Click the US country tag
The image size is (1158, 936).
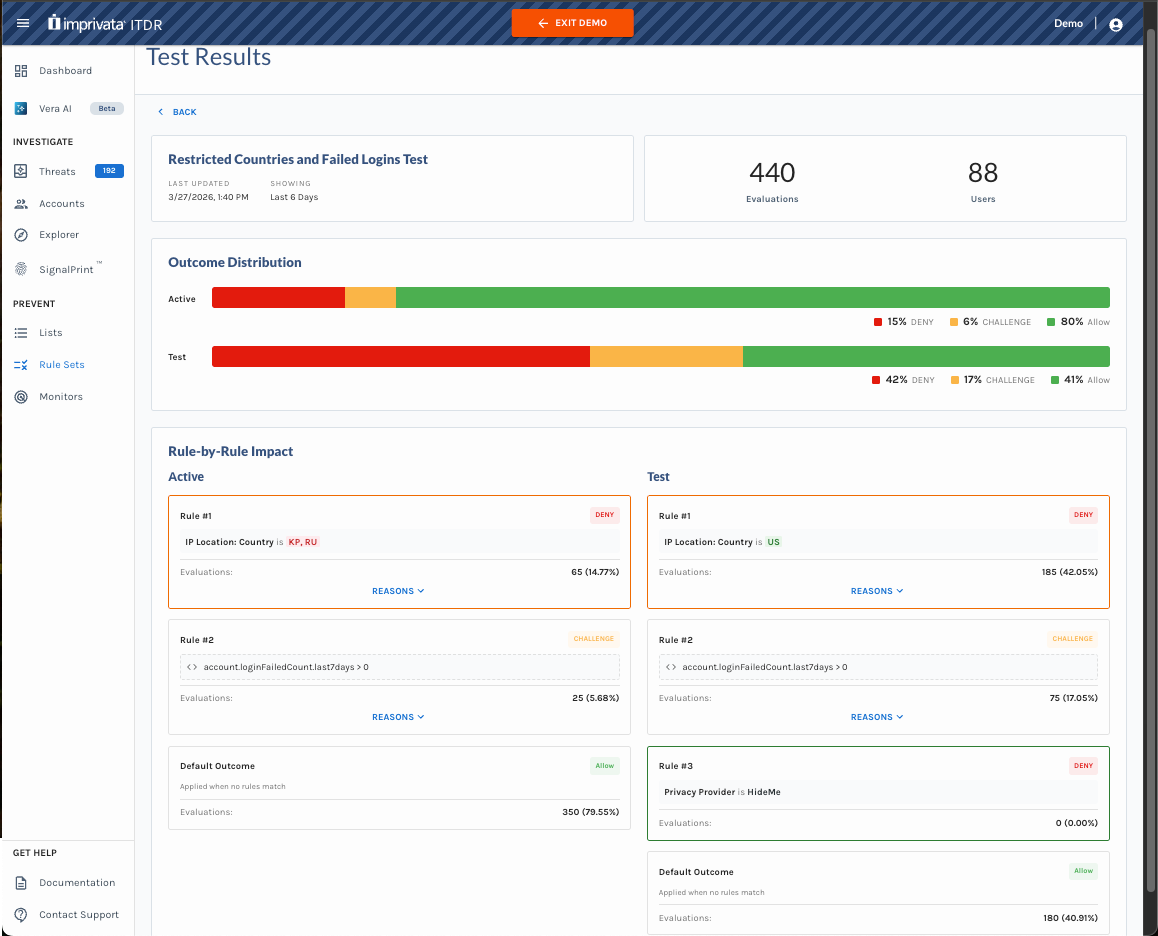pyautogui.click(x=773, y=542)
